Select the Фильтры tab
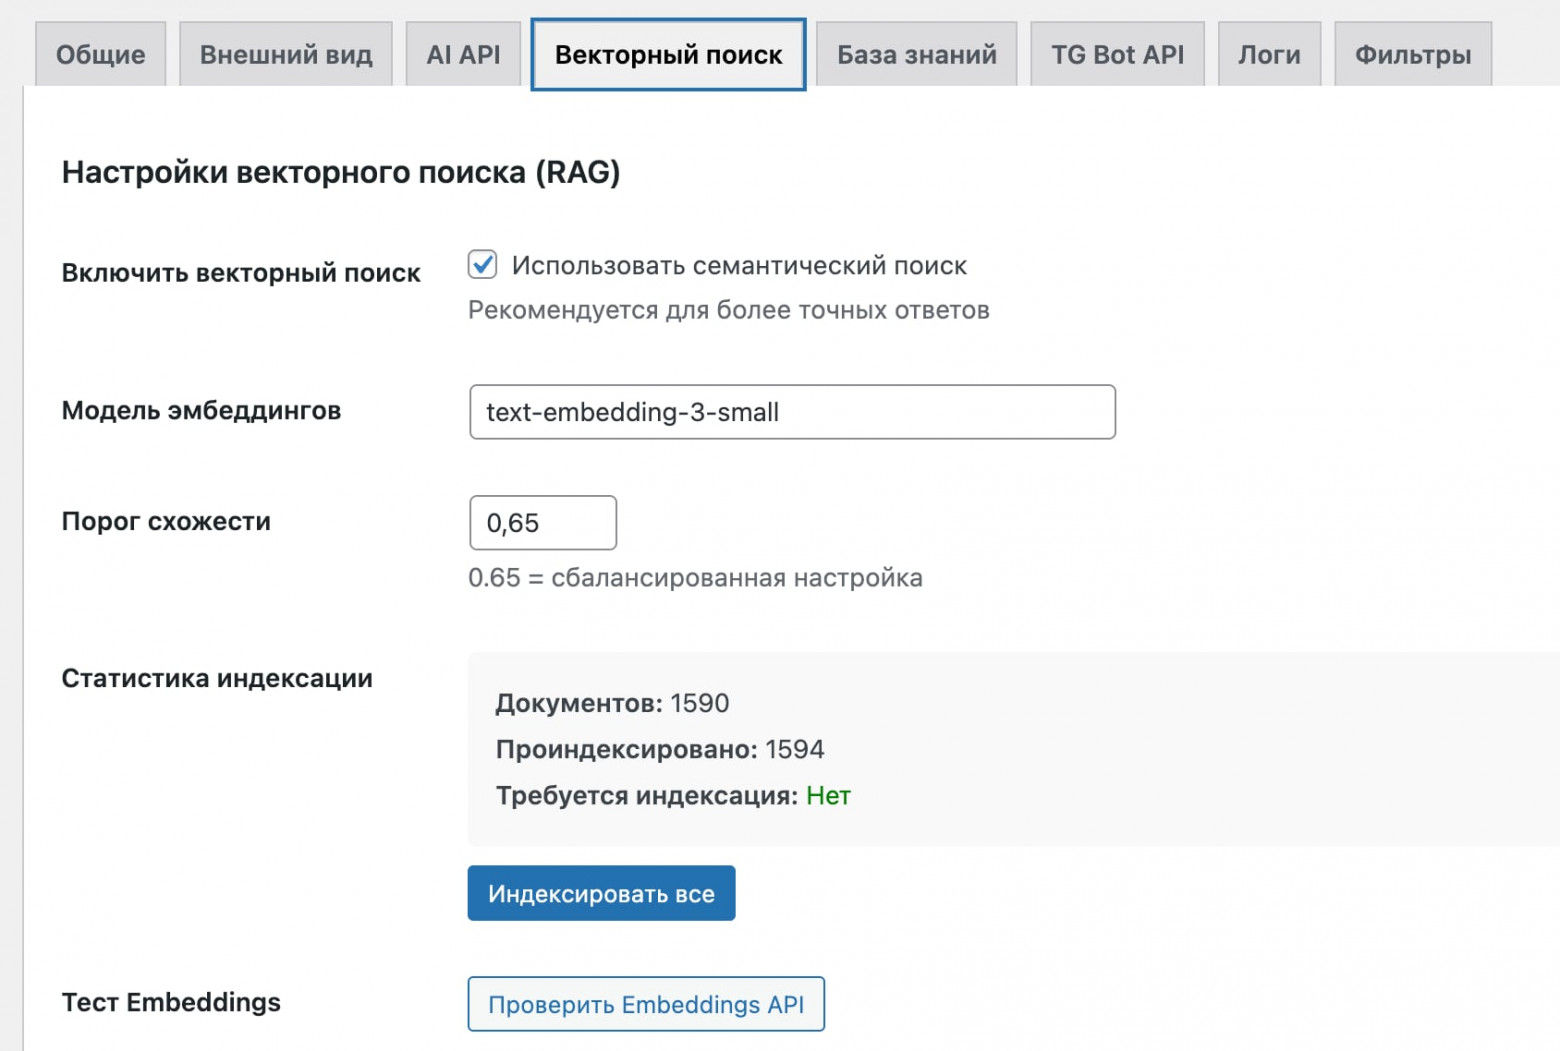The image size is (1560, 1051). tap(1412, 54)
